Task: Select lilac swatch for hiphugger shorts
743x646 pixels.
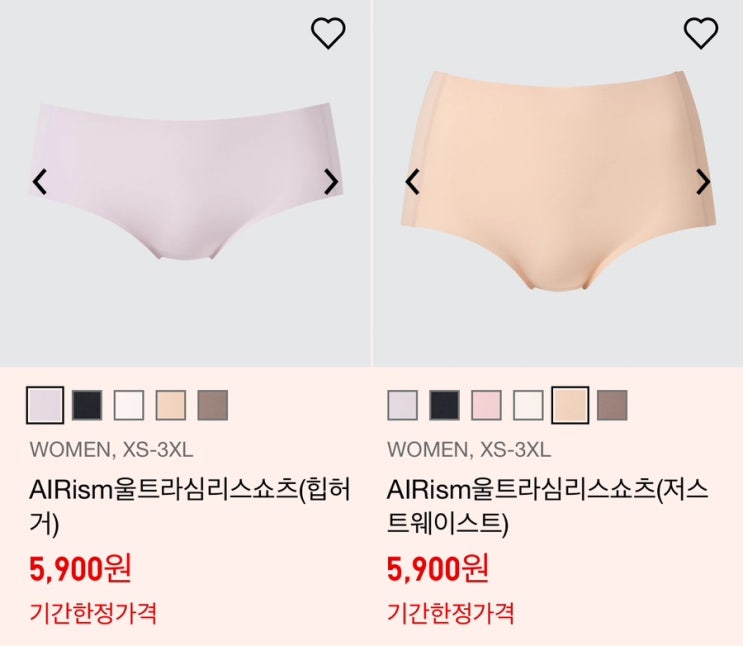Action: click(x=45, y=405)
